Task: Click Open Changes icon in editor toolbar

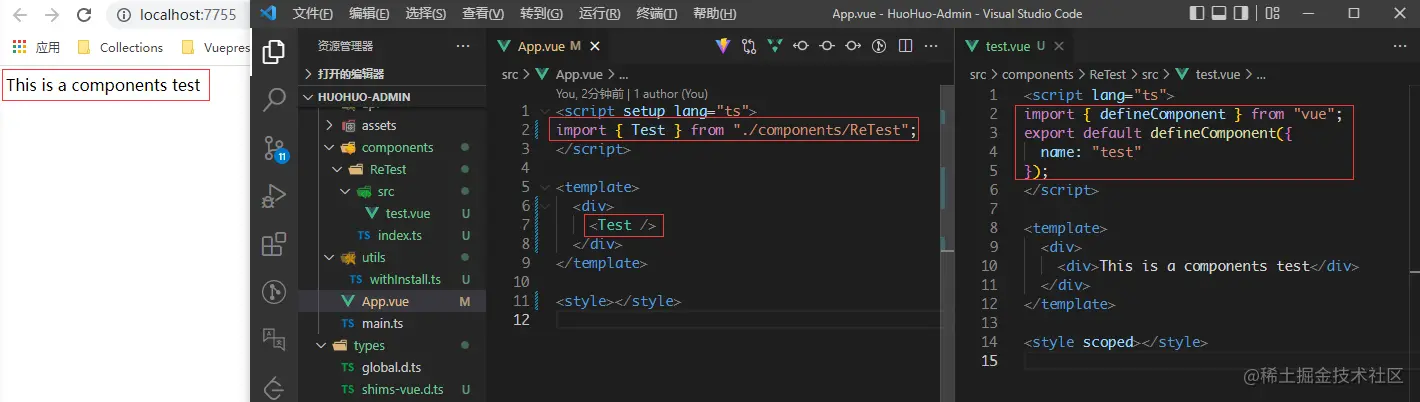Action: 749,46
